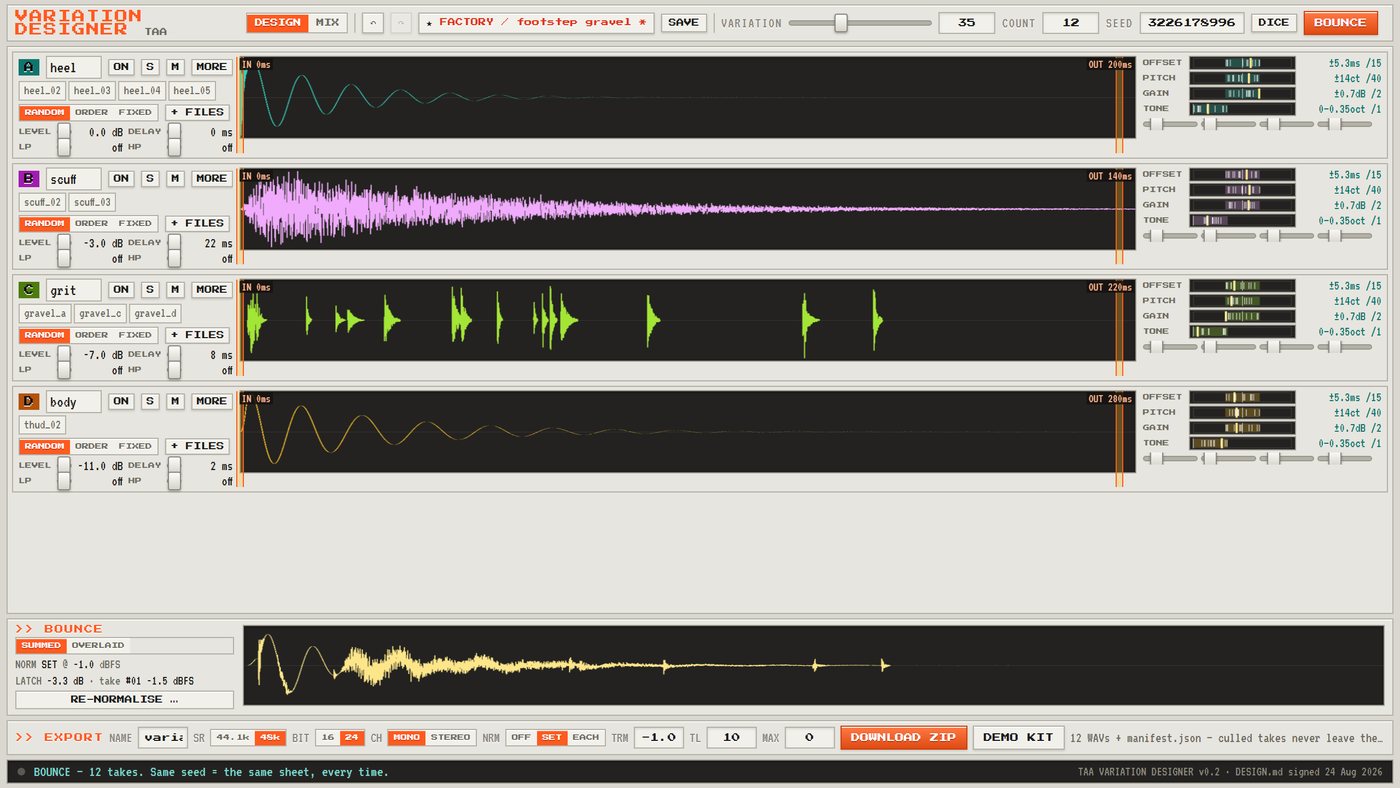The height and width of the screenshot is (788, 1400).
Task: Click the orange D badge on body layer
Action: coord(30,401)
